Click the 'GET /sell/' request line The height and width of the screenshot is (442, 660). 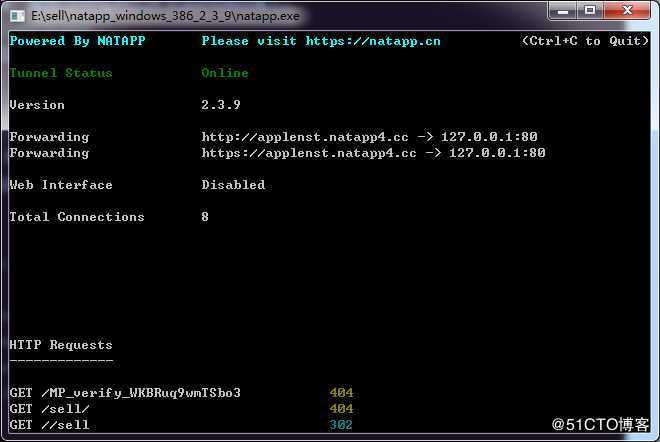pos(49,409)
